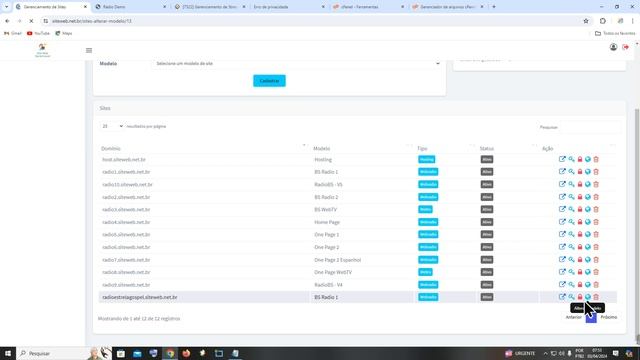The image size is (640, 360).
Task: Click the globe icon for radio5.siteweb.net.br
Action: [588, 234]
